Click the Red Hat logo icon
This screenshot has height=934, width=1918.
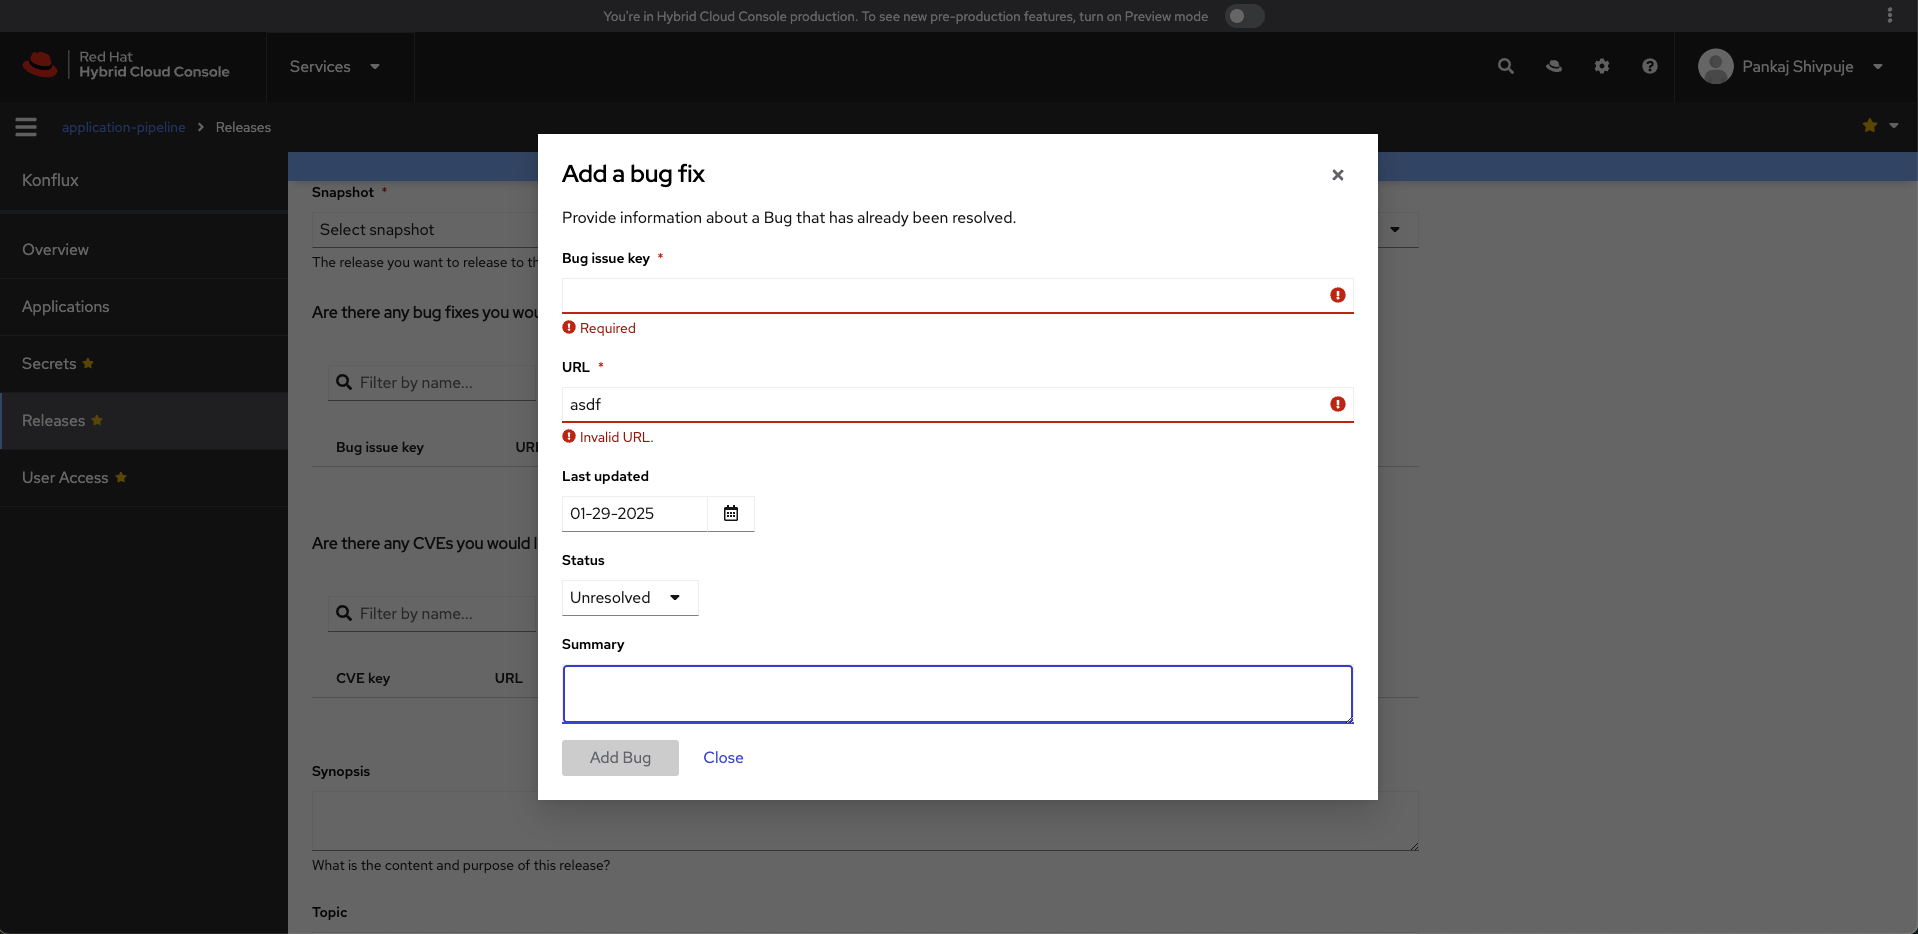click(x=40, y=65)
